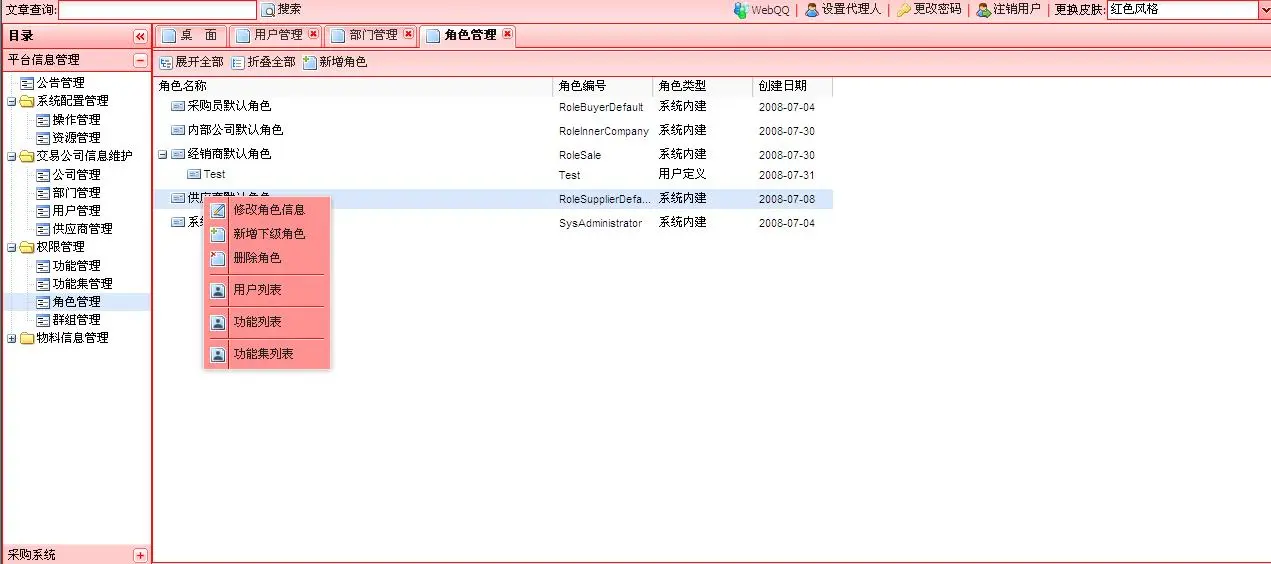Click the 交易公司信息维护 folder icon

click(27, 156)
